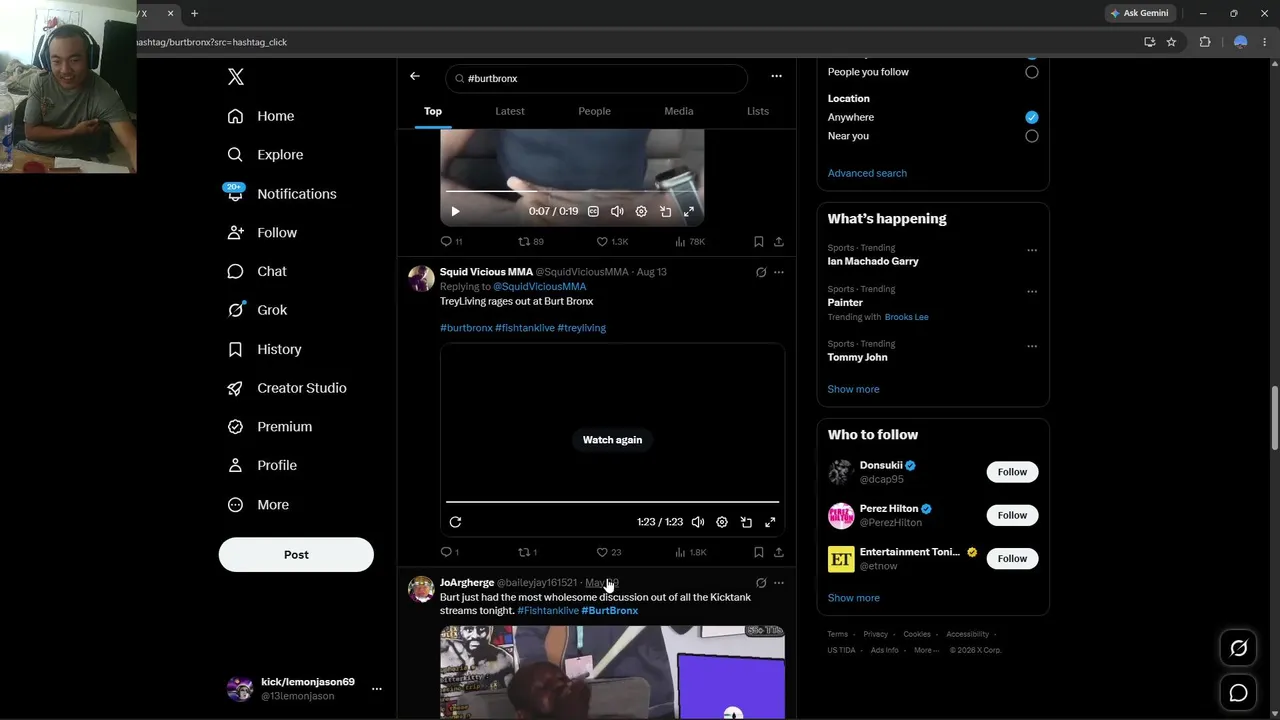Reply to the post with 11 replies
This screenshot has width=1280, height=720.
point(451,242)
